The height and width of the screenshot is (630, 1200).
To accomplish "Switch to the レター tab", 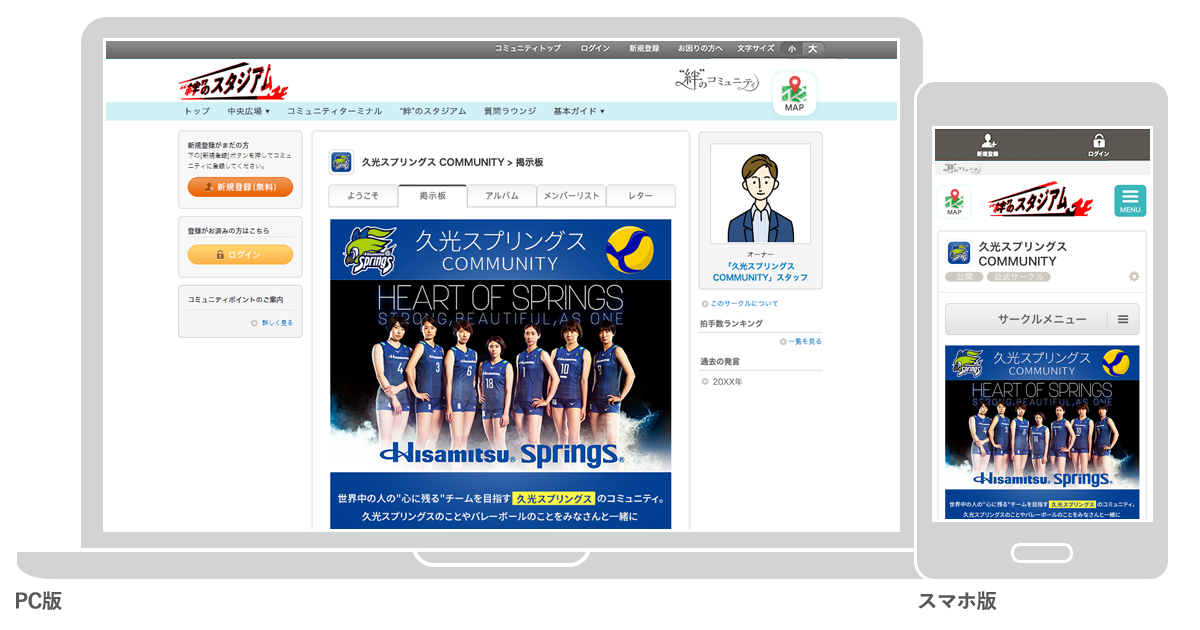I will pyautogui.click(x=641, y=196).
